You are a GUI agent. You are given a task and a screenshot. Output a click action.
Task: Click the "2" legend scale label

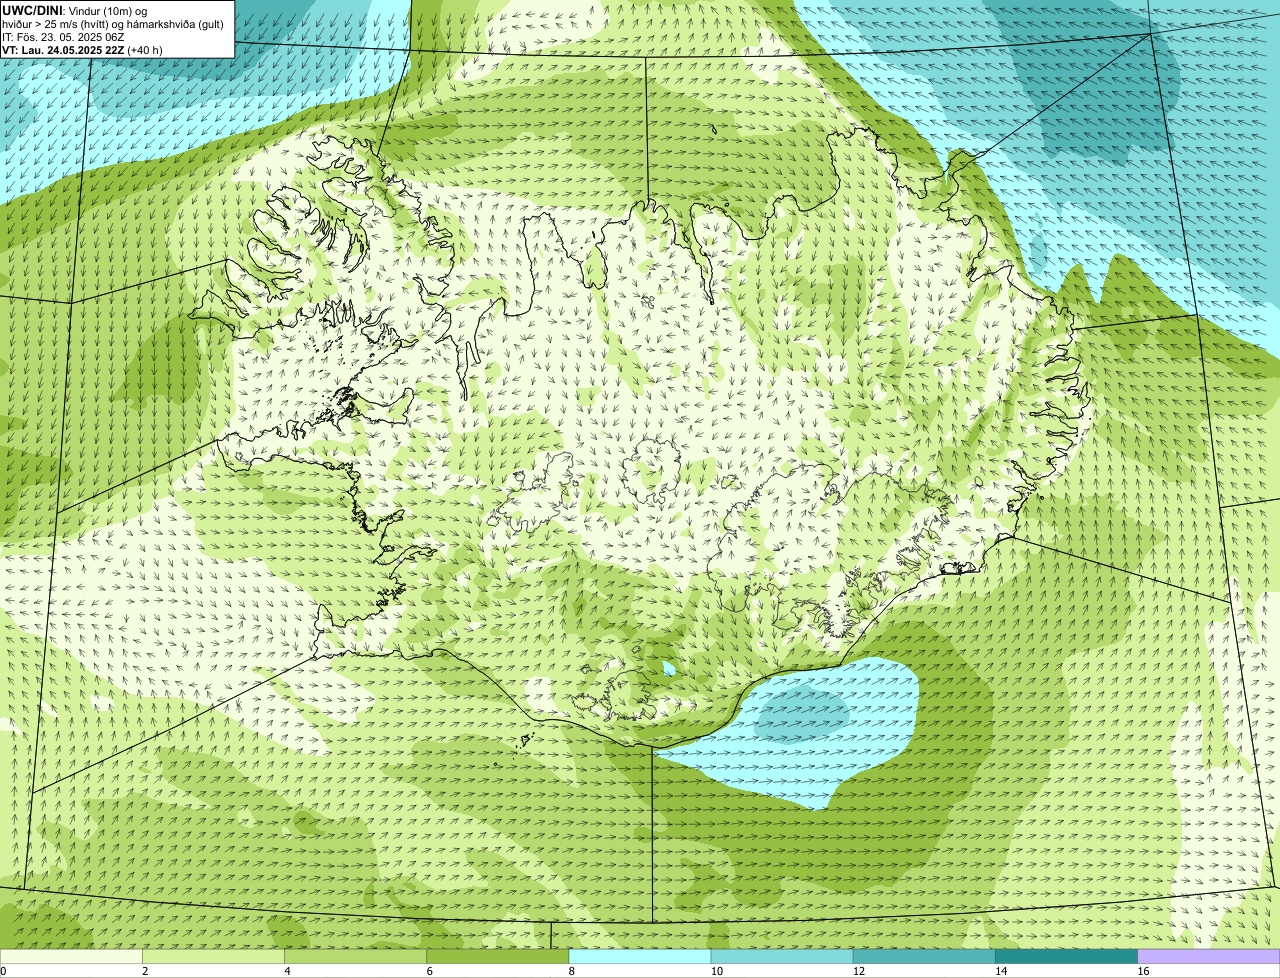tap(145, 971)
